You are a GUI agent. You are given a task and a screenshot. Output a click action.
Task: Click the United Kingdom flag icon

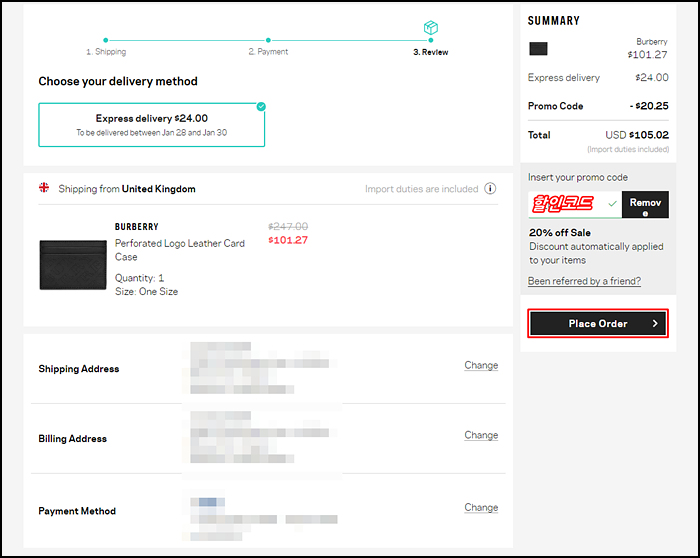(44, 187)
